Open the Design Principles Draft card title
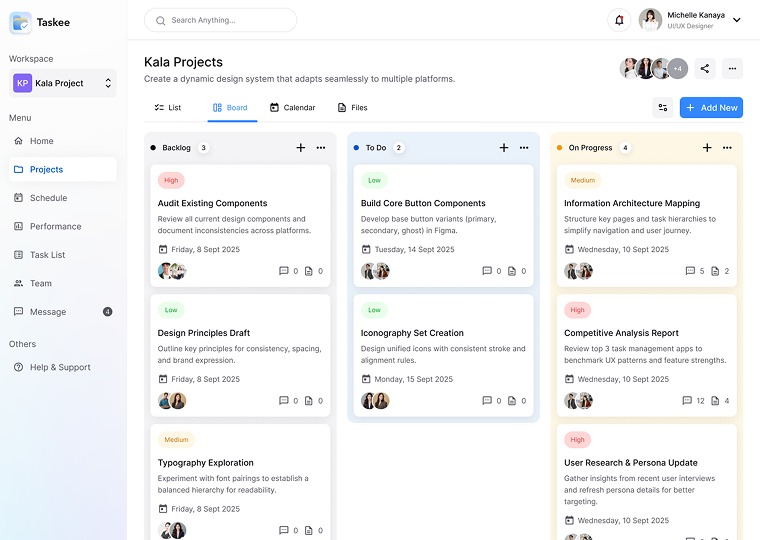Viewport: 760px width, 540px height. tap(204, 333)
